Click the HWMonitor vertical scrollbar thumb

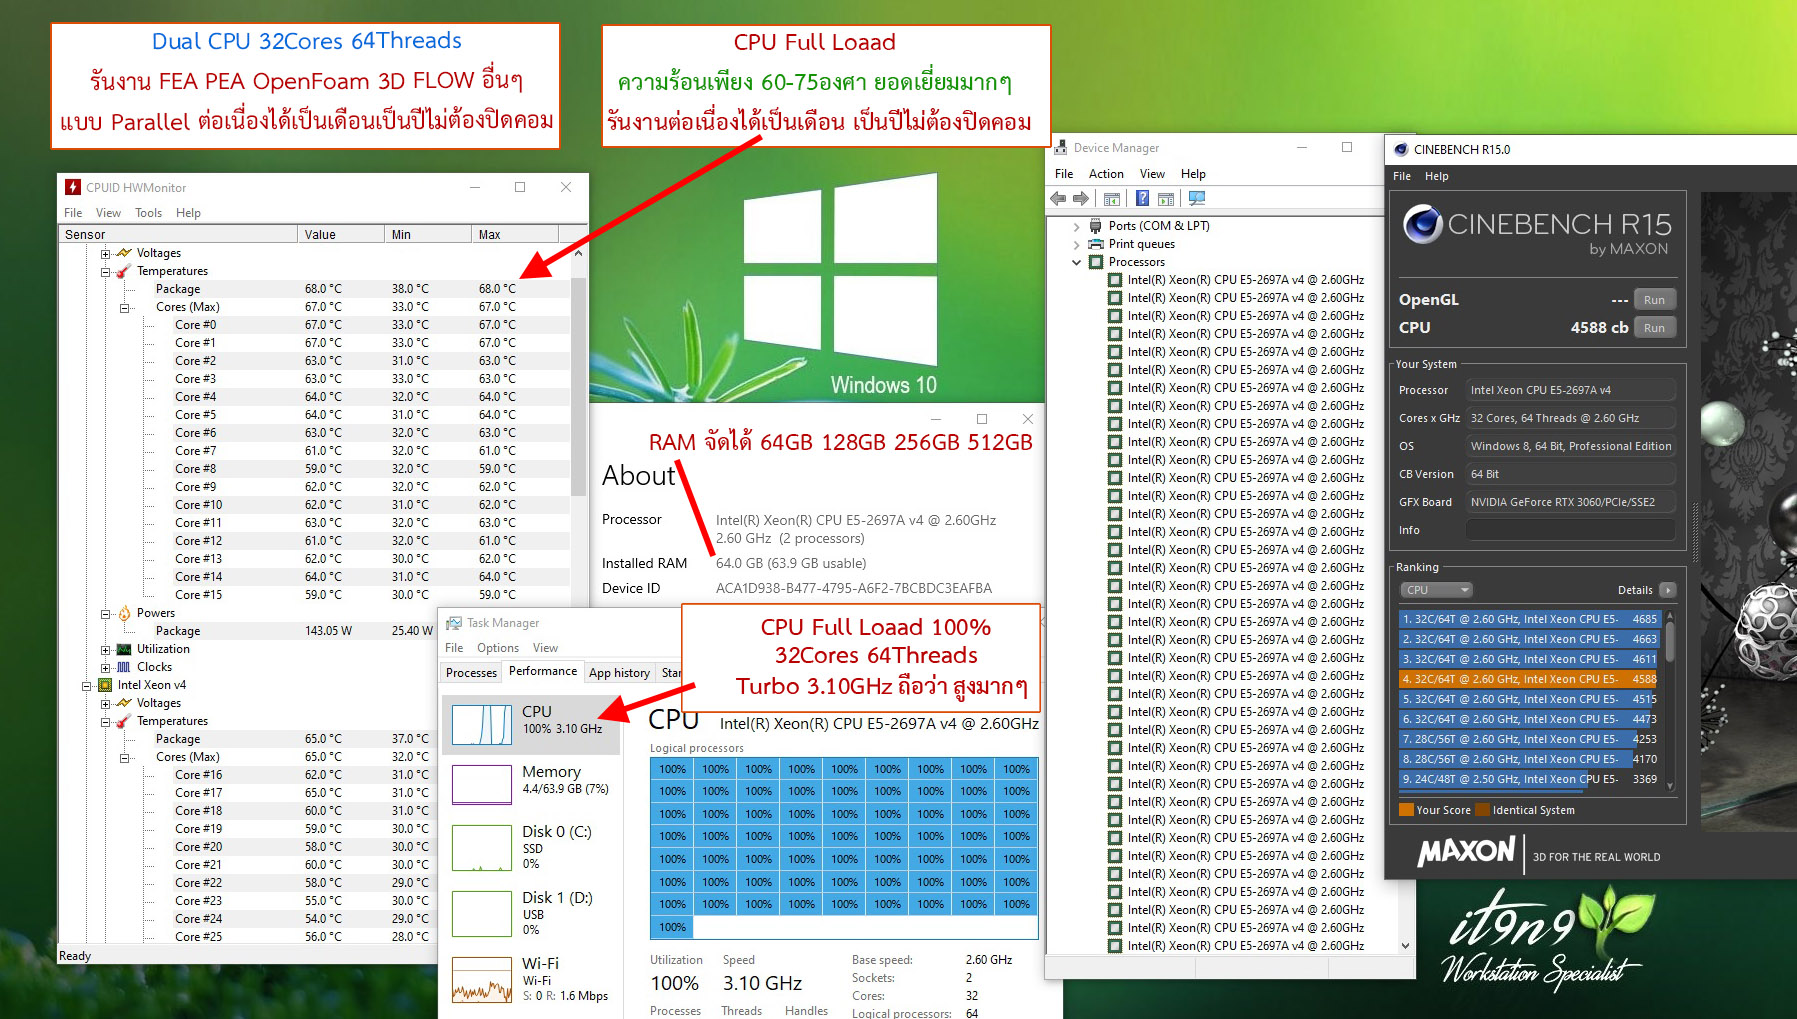(578, 385)
